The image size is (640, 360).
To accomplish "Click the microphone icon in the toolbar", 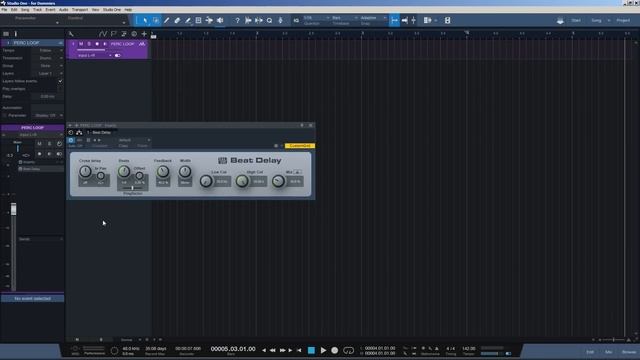I will click(280, 20).
